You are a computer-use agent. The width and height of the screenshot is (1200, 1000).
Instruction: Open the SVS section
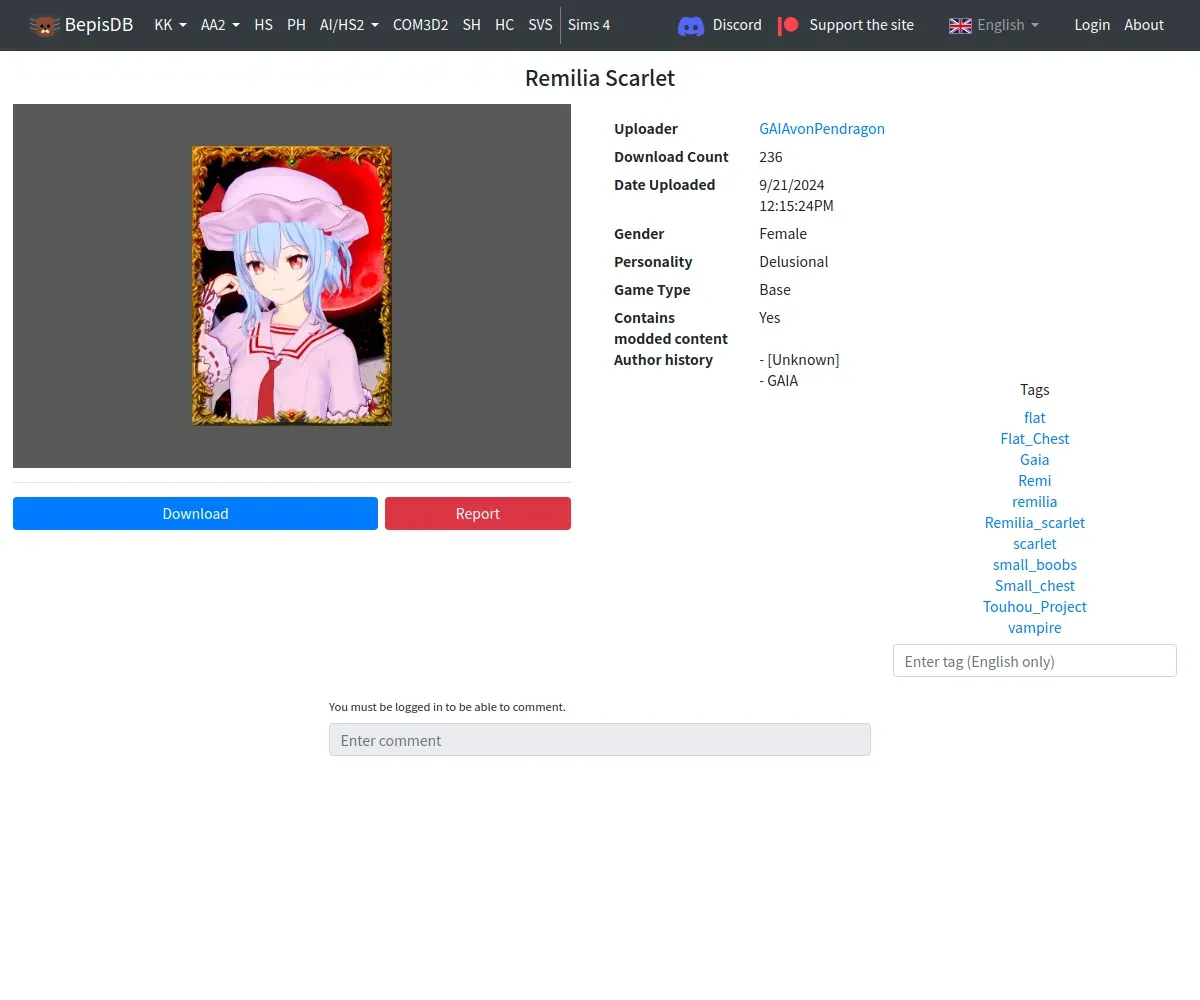[x=540, y=25]
